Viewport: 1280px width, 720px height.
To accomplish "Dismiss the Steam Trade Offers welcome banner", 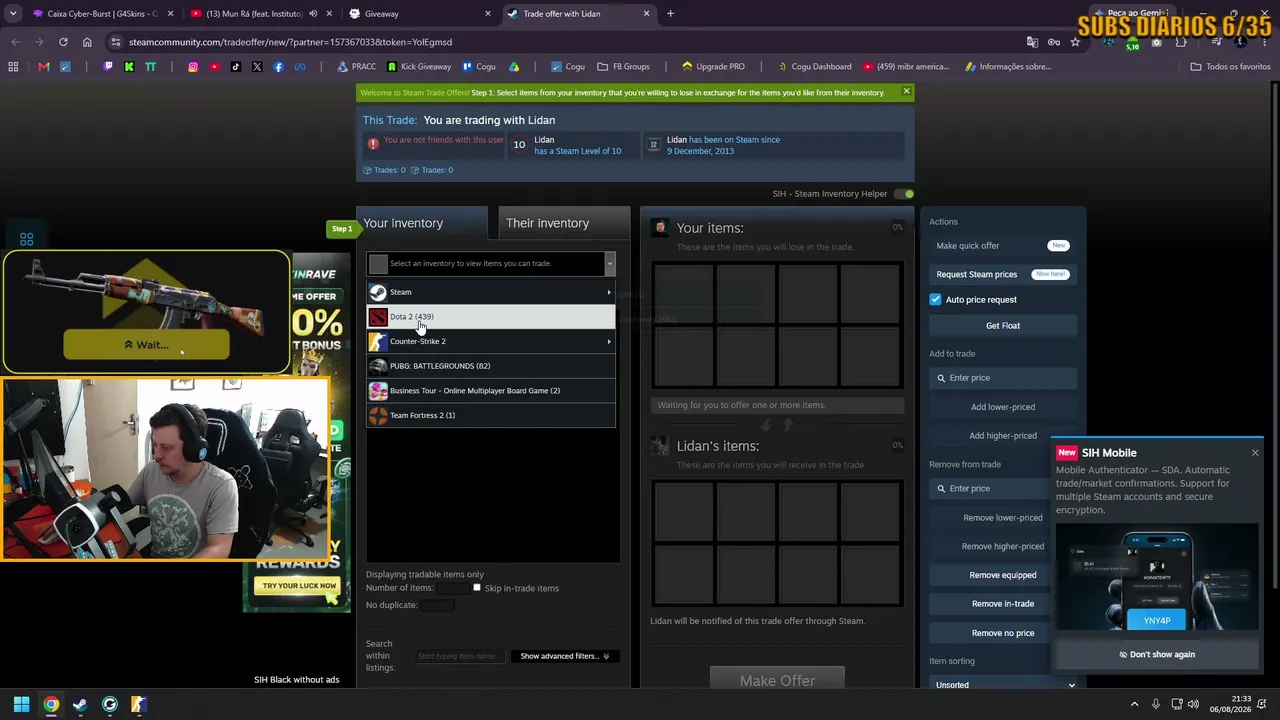I will pyautogui.click(x=906, y=92).
